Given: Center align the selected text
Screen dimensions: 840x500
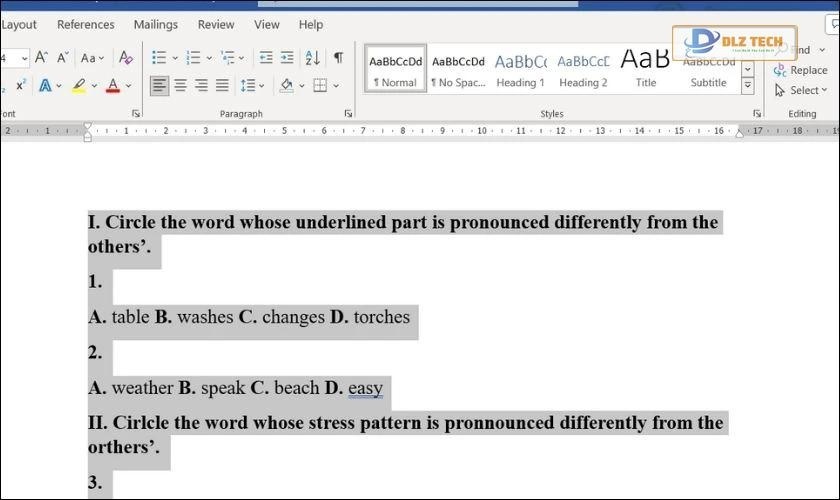Looking at the screenshot, I should pos(181,86).
